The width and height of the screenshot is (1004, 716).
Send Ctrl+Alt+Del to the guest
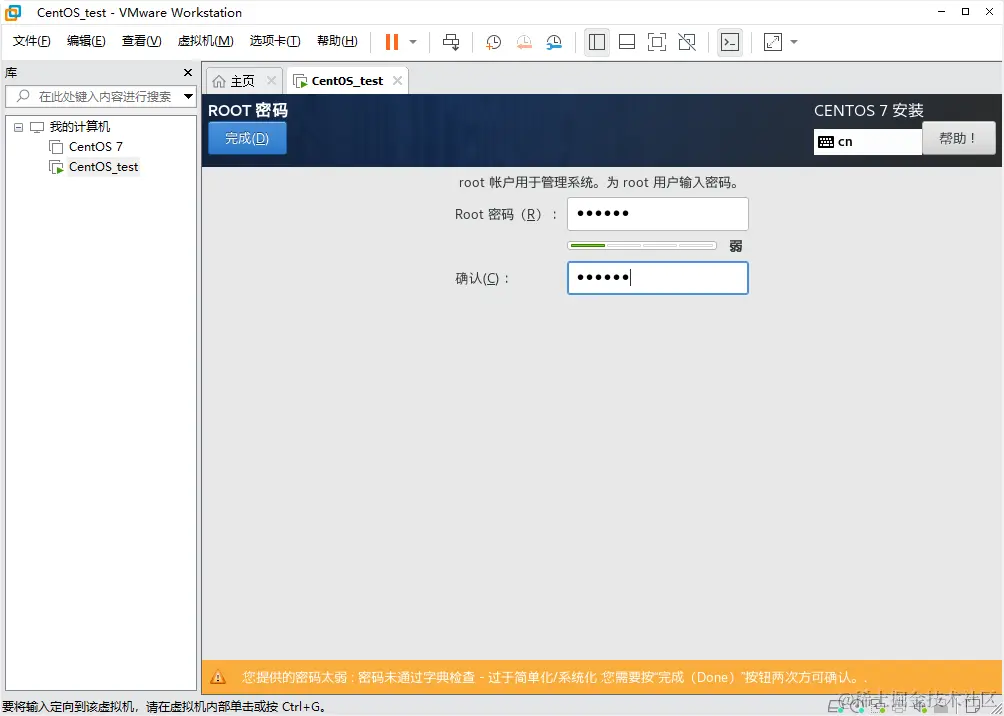451,41
